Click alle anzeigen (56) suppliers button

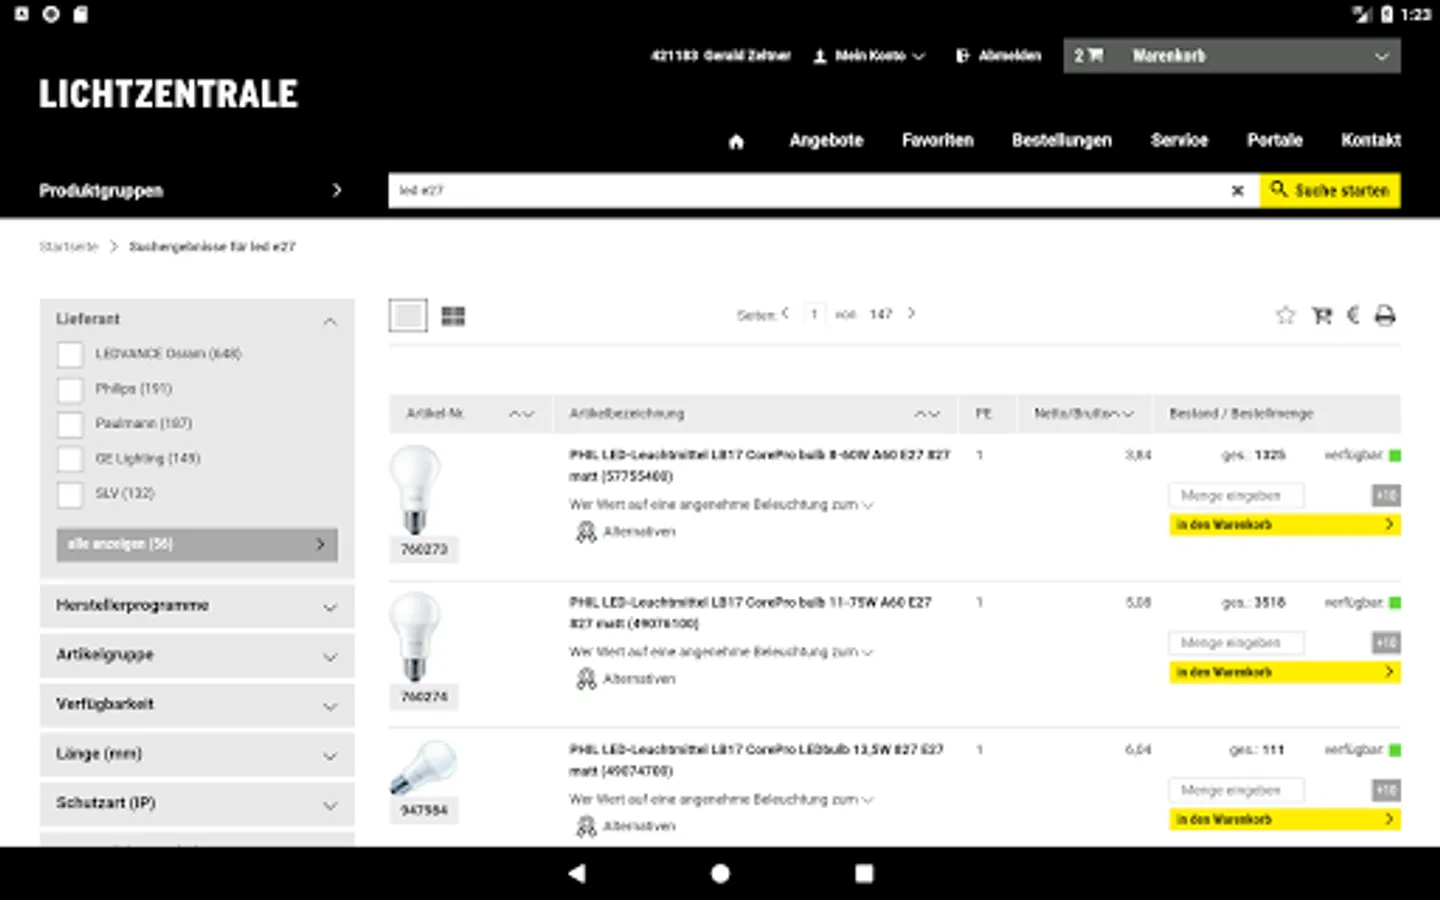click(x=197, y=545)
